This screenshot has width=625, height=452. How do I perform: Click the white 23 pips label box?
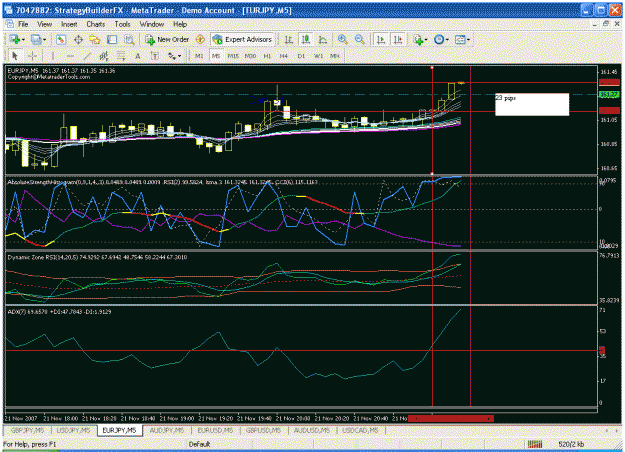pyautogui.click(x=532, y=104)
